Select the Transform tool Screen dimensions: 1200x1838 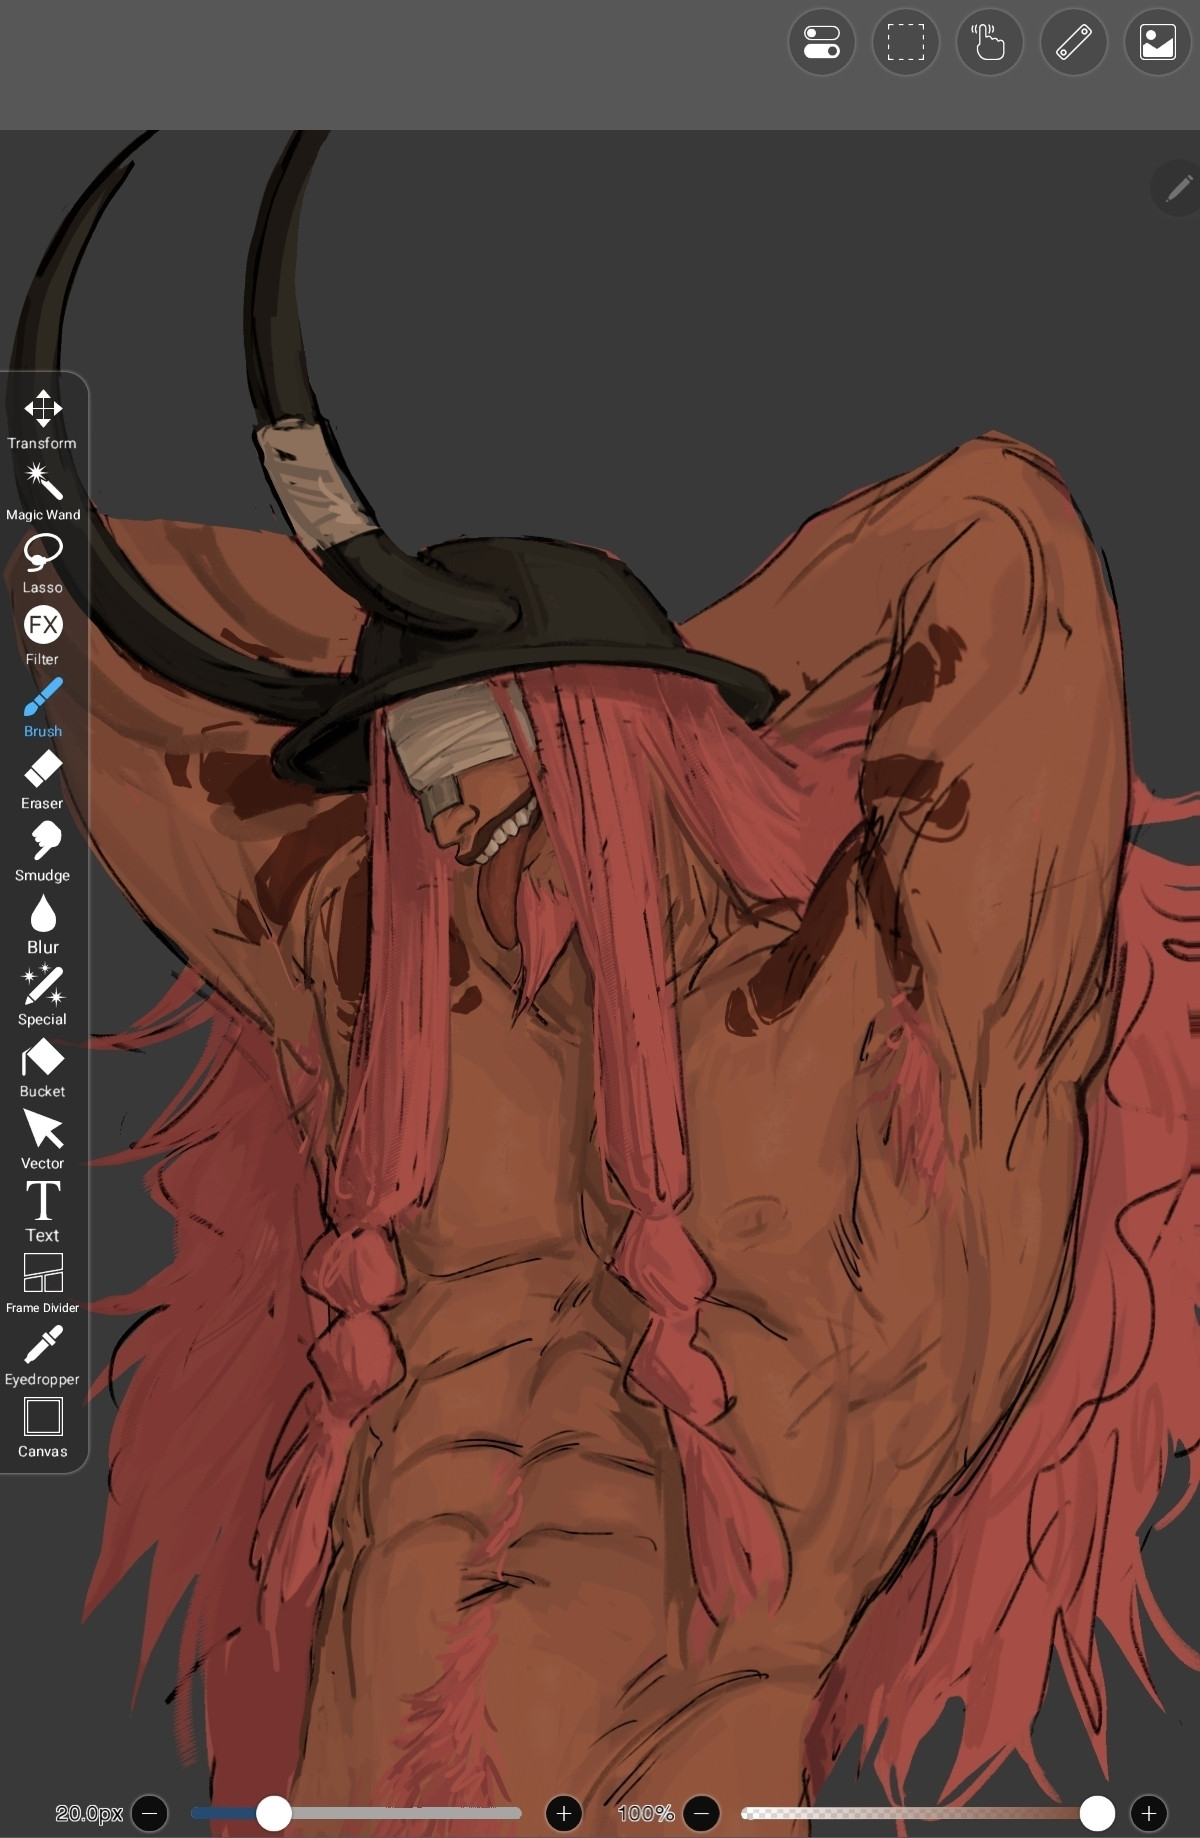[43, 419]
